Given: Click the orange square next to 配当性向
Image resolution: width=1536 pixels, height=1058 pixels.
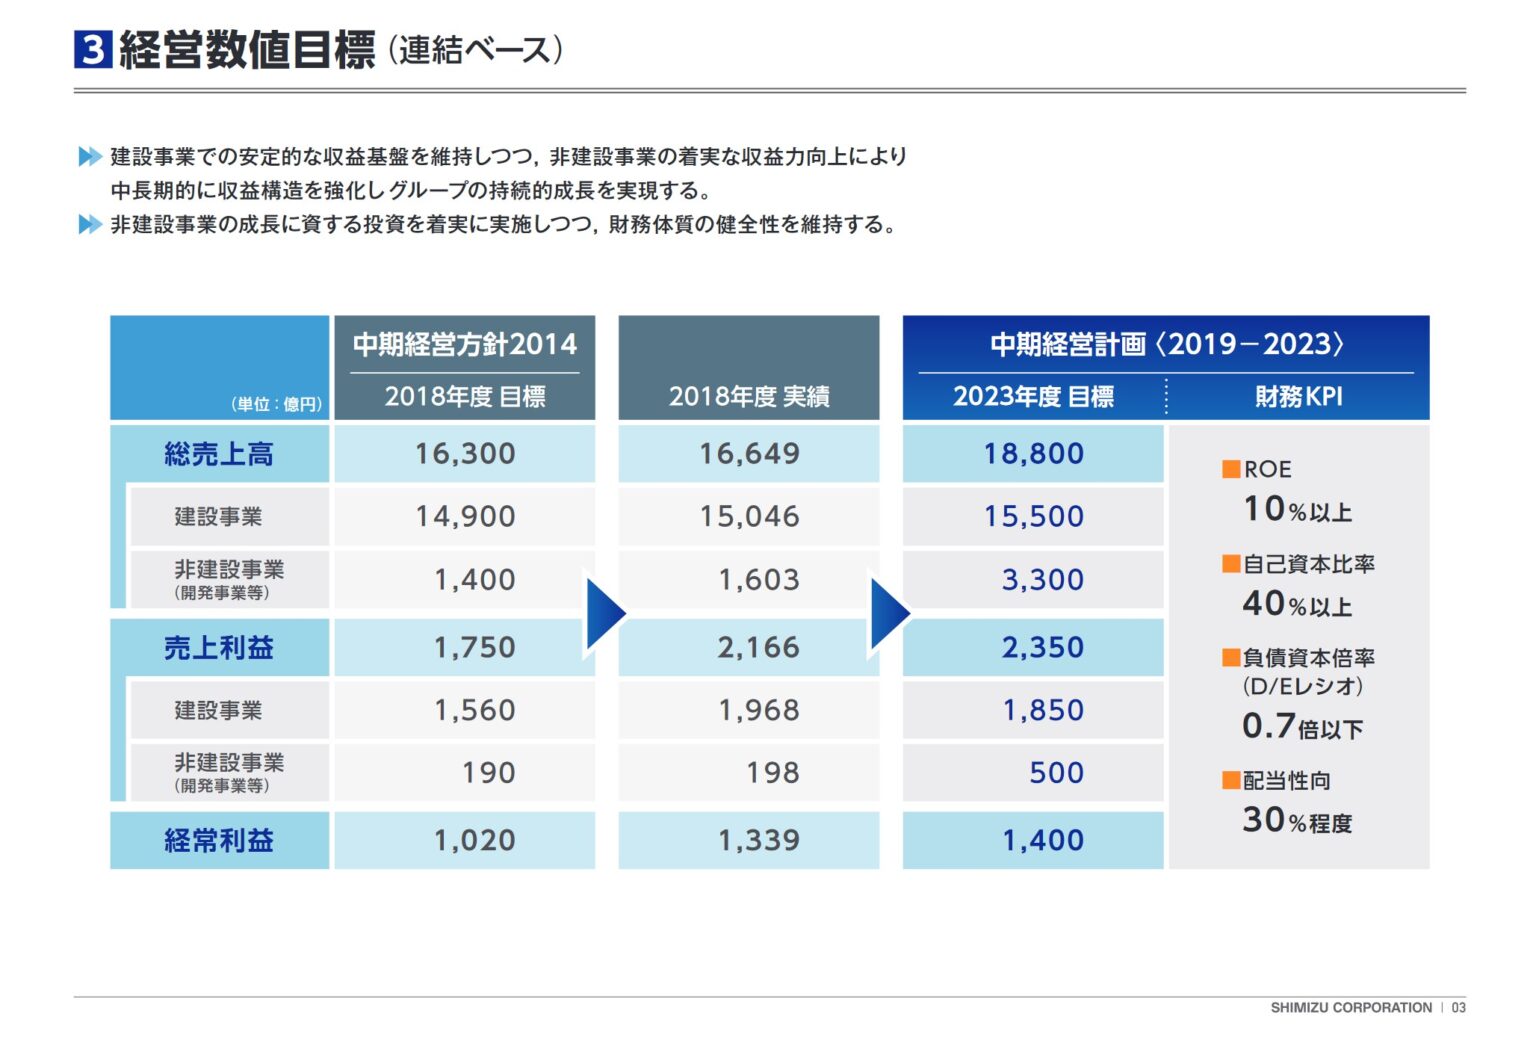Looking at the screenshot, I should (1231, 780).
